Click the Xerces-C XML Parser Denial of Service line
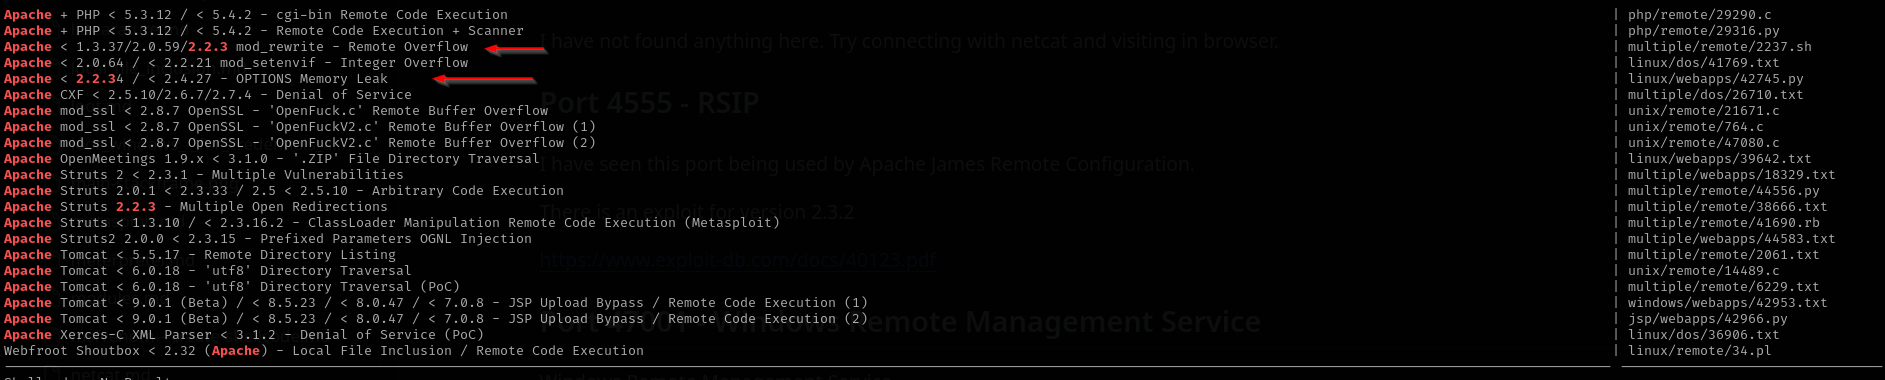The height and width of the screenshot is (380, 1885). (244, 335)
